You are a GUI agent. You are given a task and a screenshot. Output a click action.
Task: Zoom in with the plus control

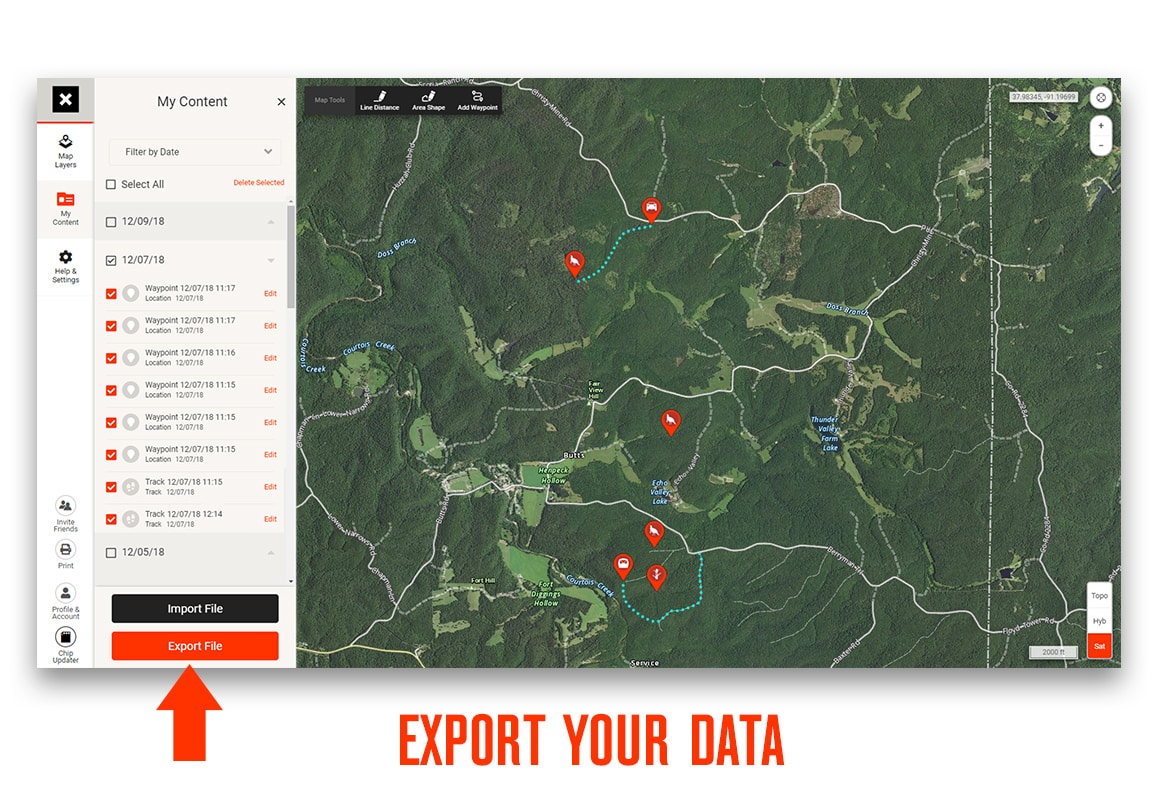pos(1100,127)
